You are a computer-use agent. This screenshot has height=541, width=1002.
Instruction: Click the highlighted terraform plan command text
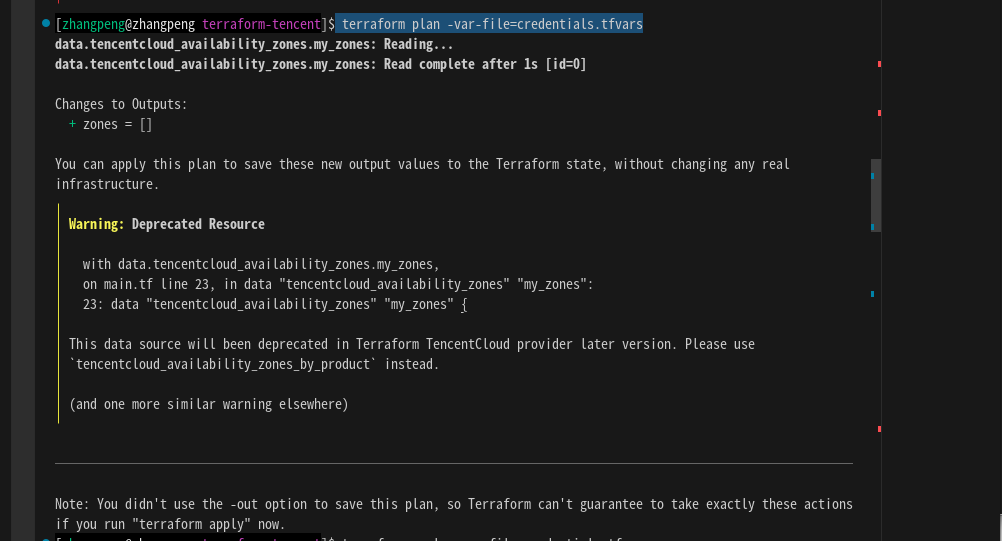click(x=491, y=24)
